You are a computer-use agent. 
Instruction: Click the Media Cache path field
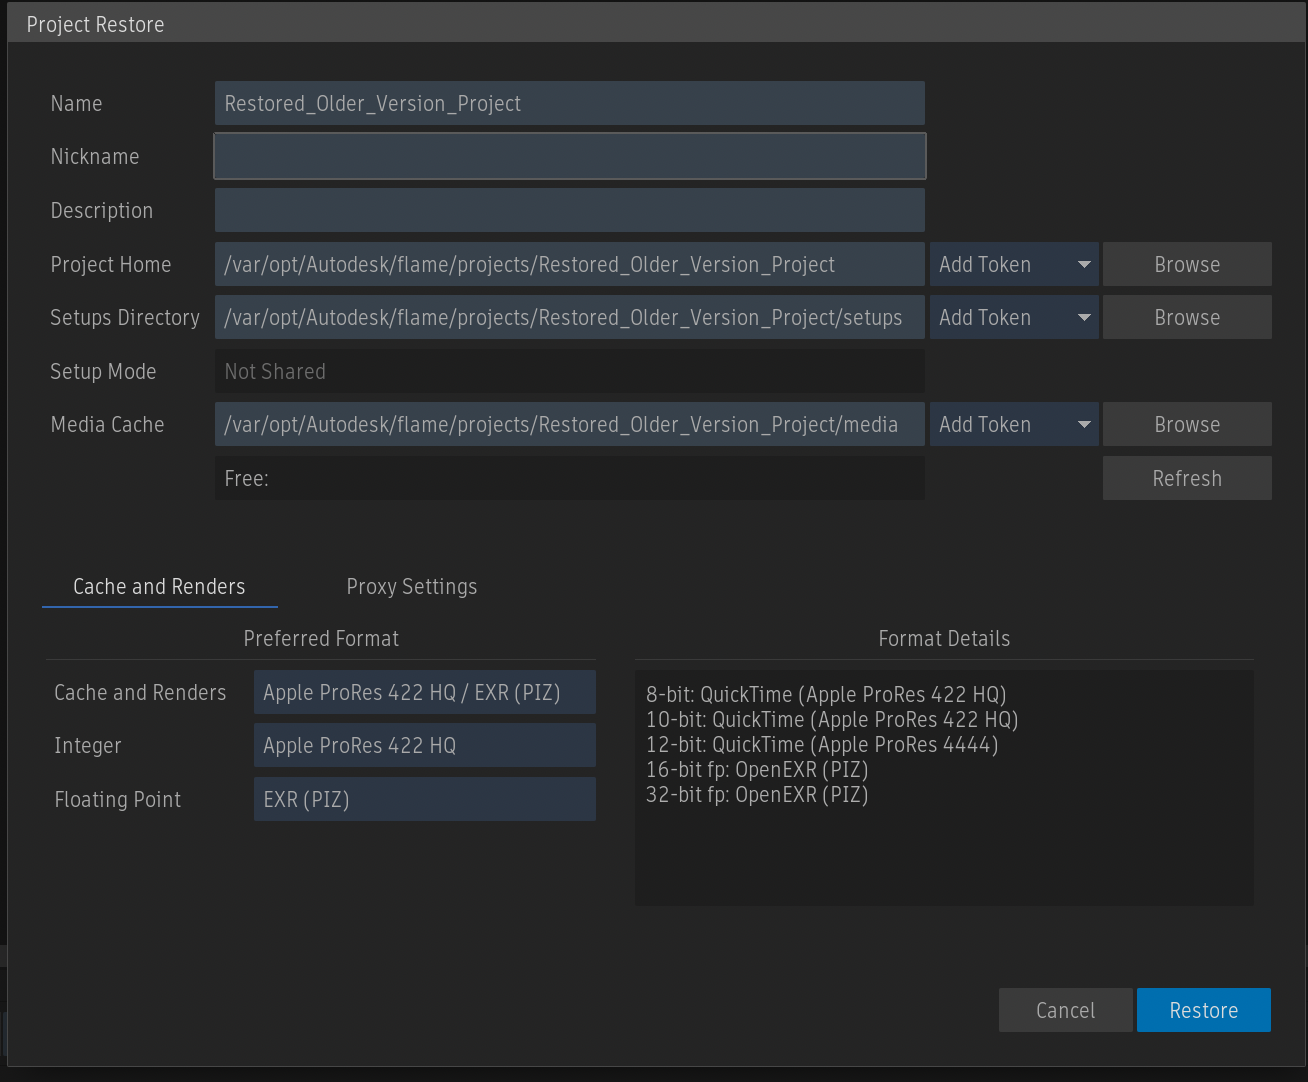click(569, 425)
